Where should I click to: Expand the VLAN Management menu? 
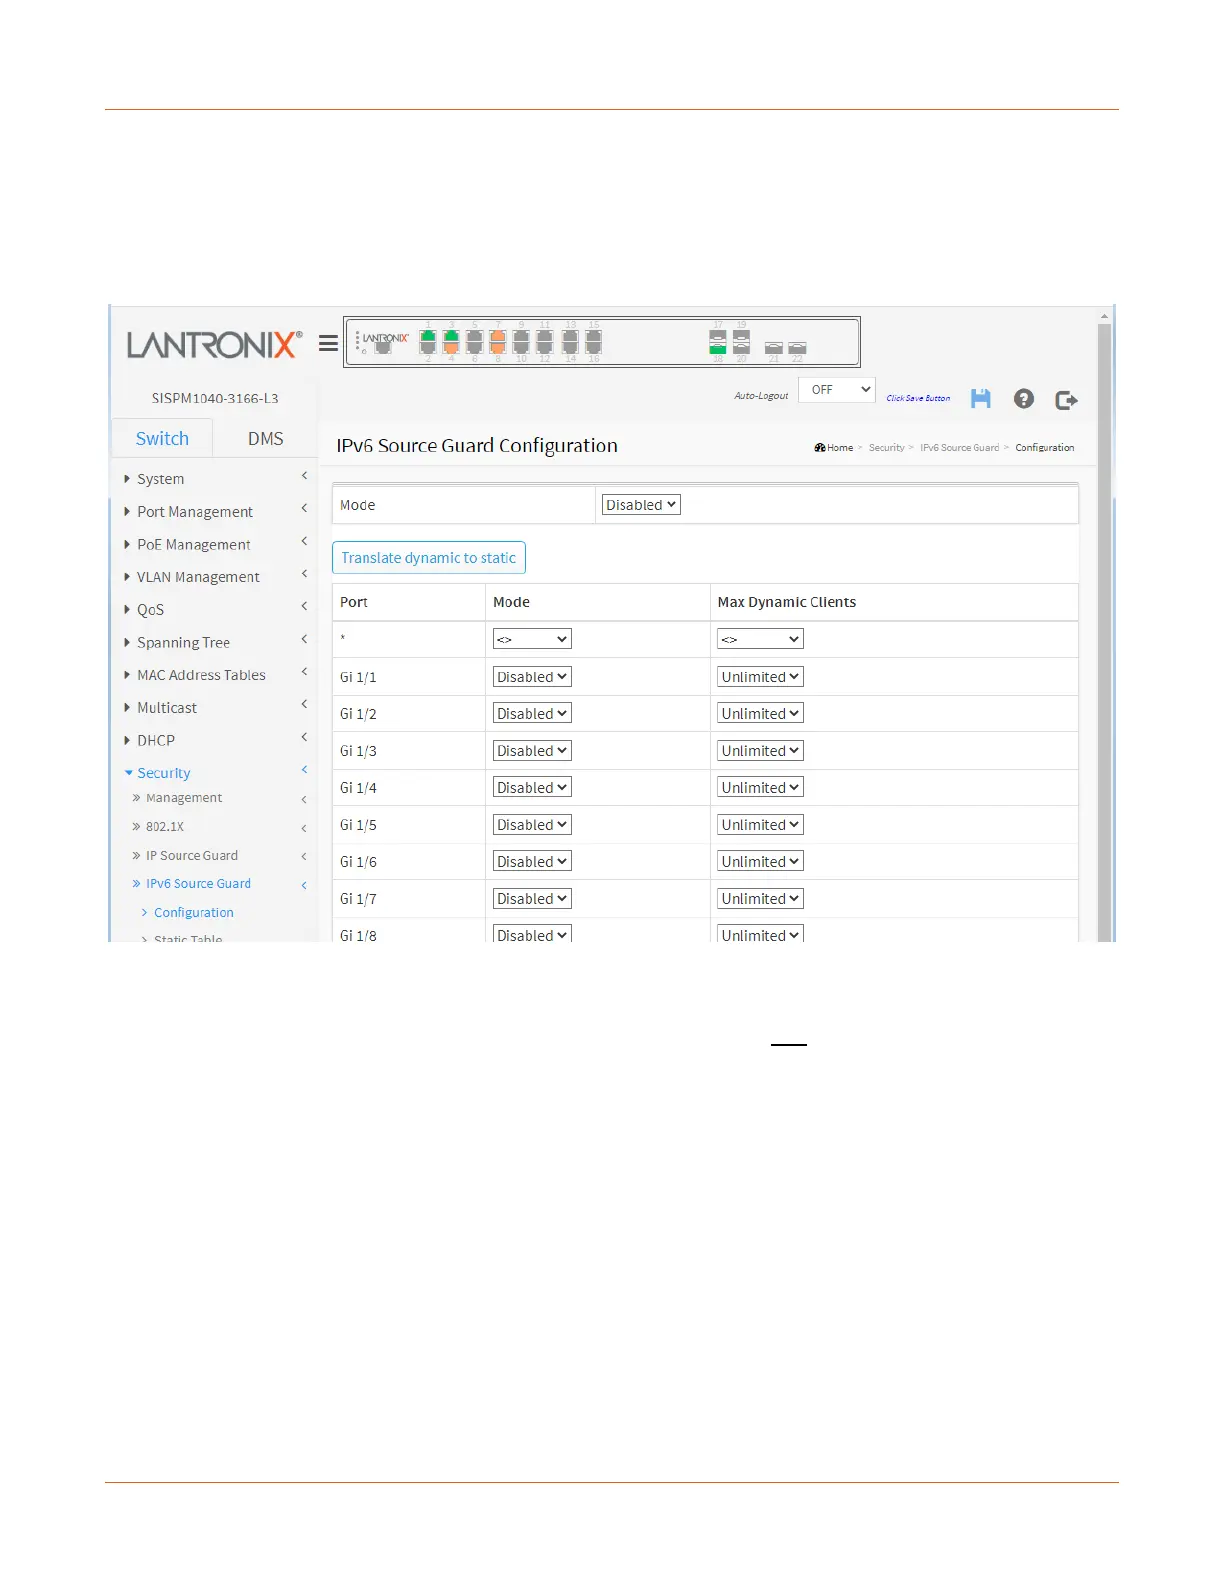click(x=197, y=577)
